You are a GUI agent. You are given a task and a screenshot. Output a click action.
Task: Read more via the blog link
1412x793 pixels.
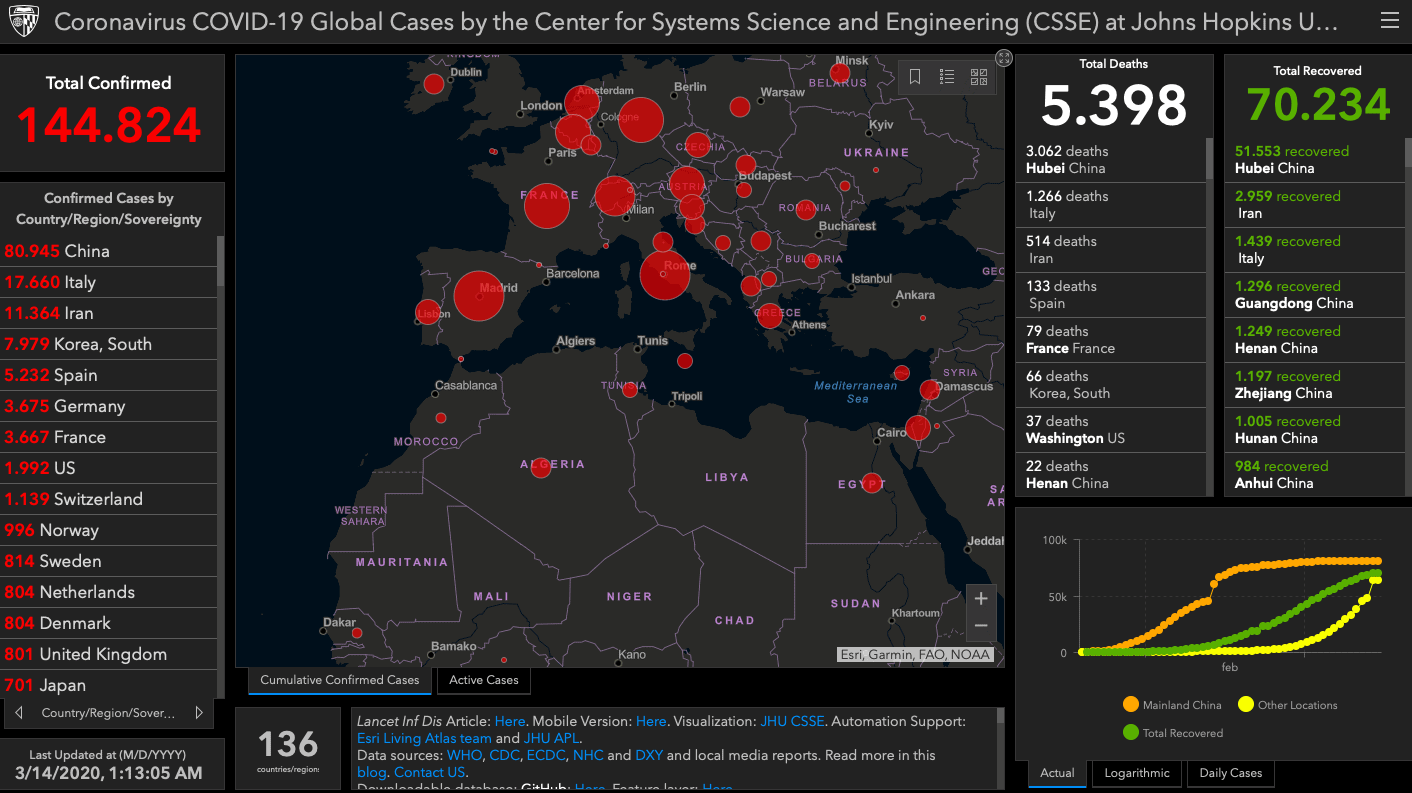[x=372, y=772]
